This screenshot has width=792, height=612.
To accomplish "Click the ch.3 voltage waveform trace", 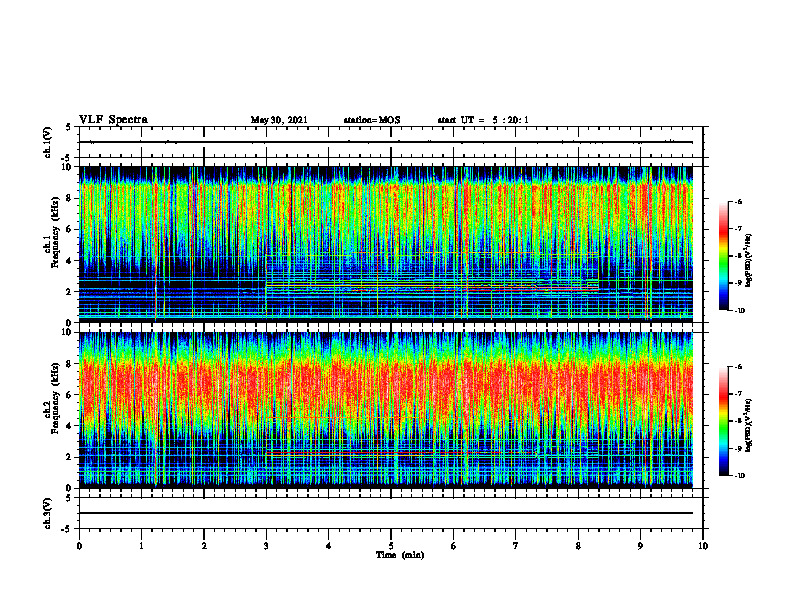I will pos(386,513).
